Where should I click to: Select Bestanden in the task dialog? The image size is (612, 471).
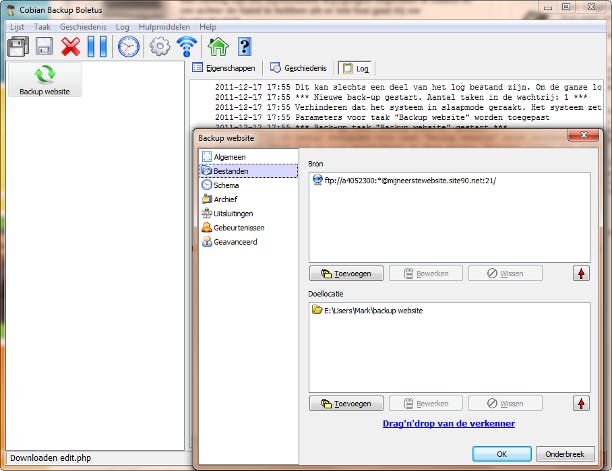pyautogui.click(x=249, y=171)
